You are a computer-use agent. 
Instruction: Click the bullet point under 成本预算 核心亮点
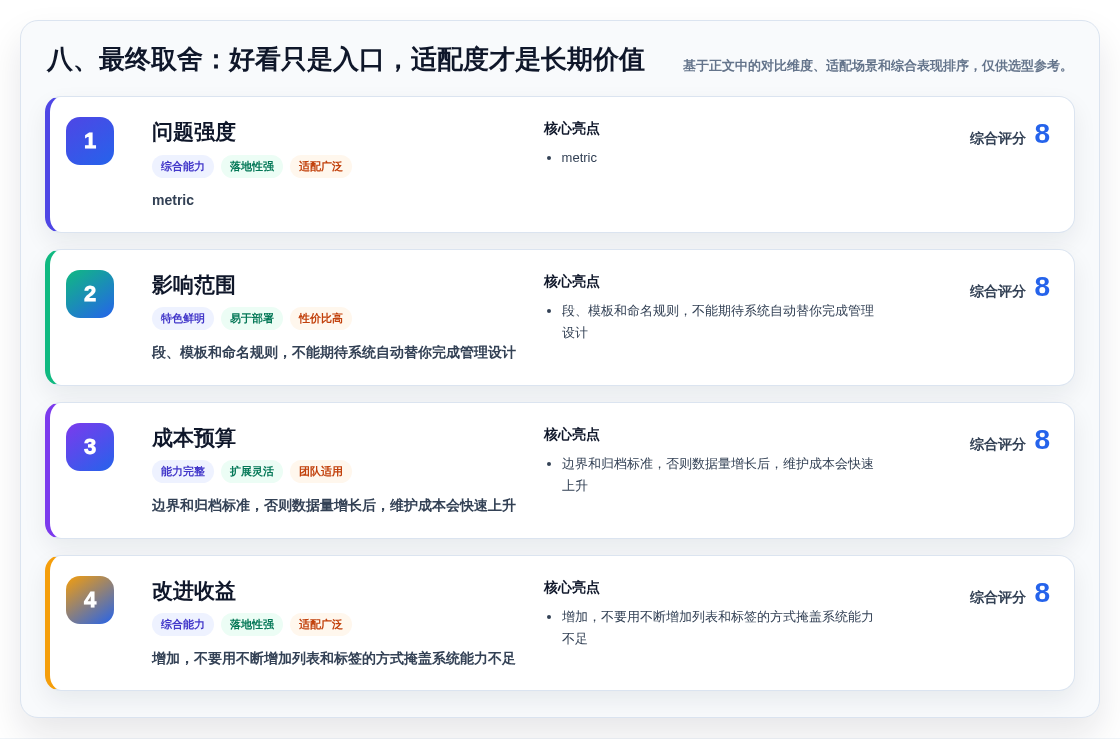tap(717, 474)
